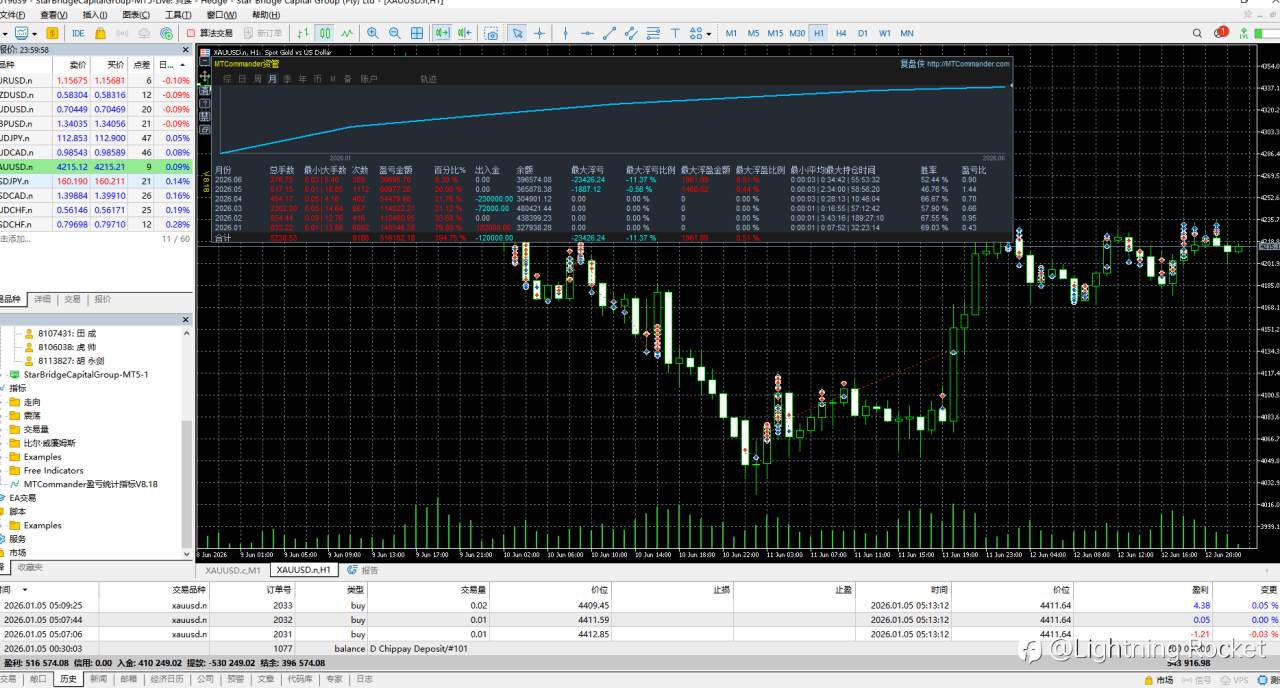This screenshot has width=1280, height=688.
Task: Select account 8107431 in Navigator
Action: pyautogui.click(x=67, y=333)
